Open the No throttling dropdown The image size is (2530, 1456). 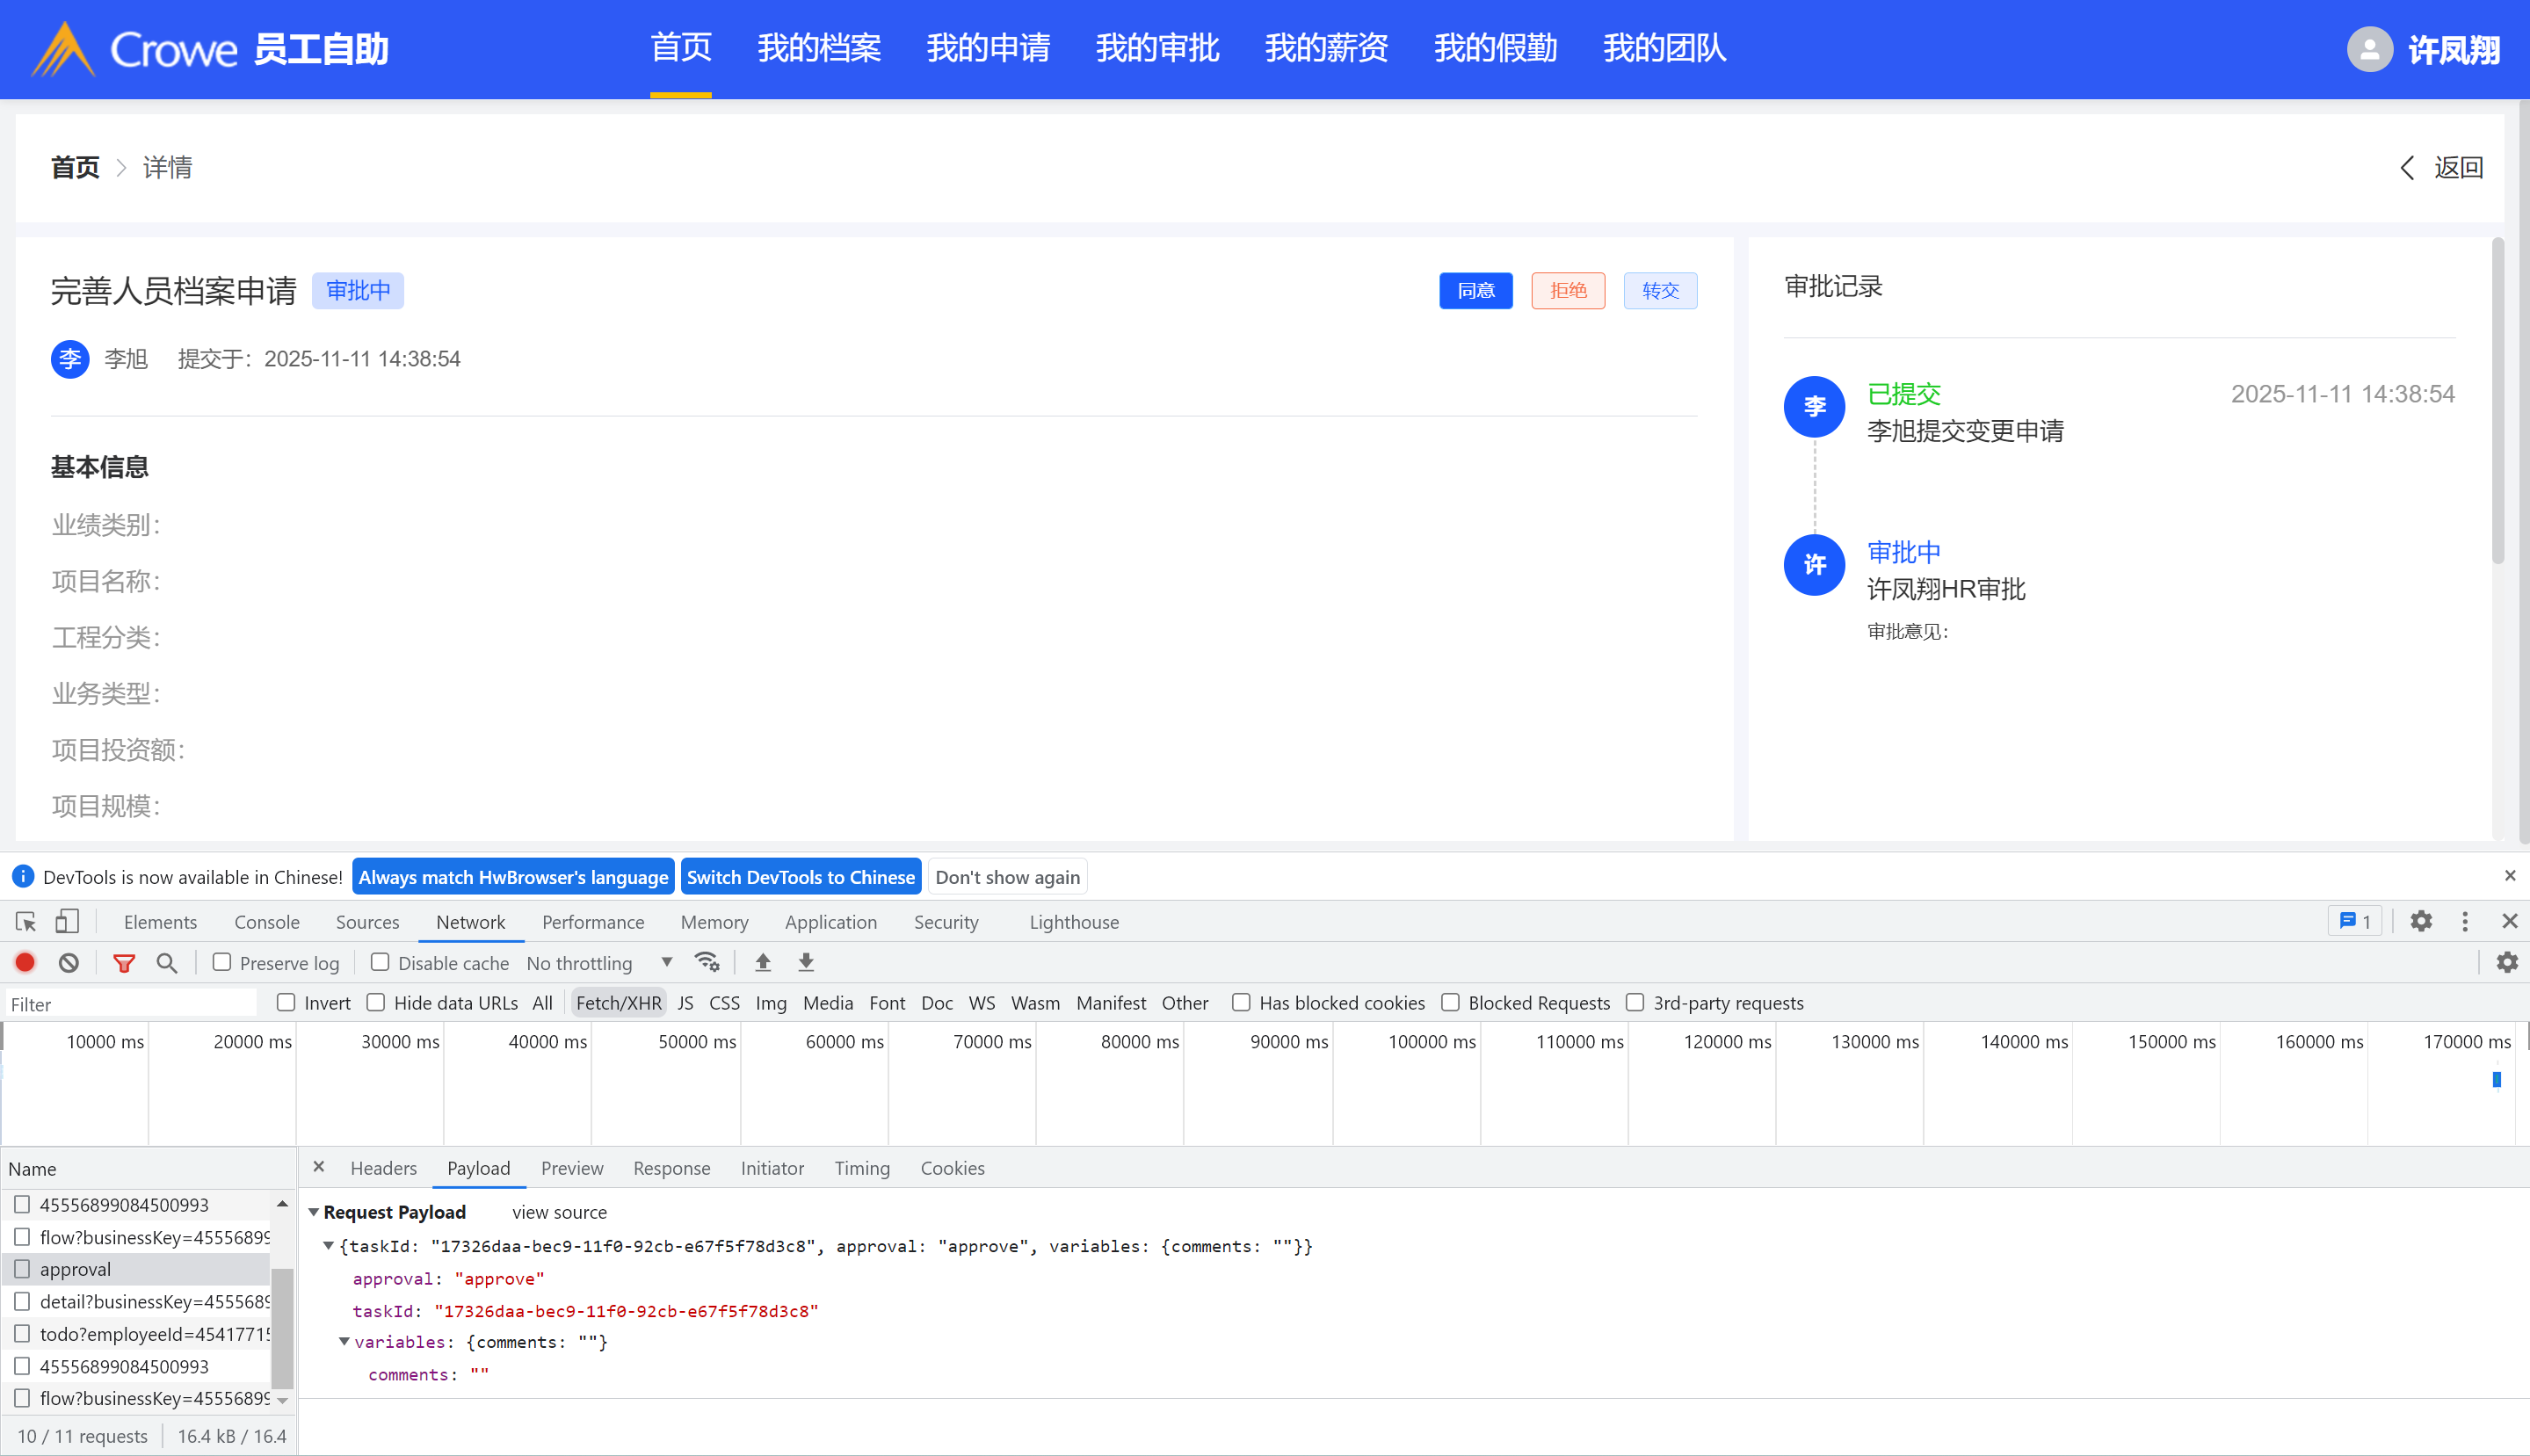(x=599, y=963)
